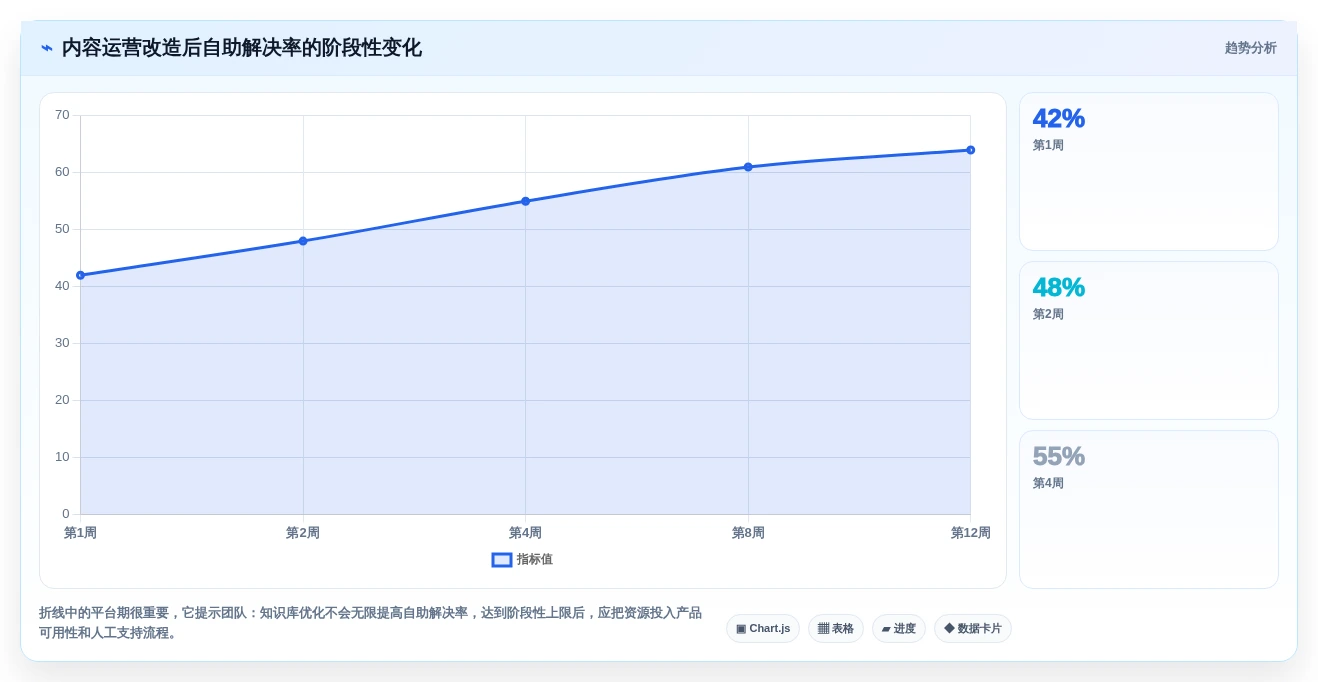Click the icon in the Chart.js chip

741,629
